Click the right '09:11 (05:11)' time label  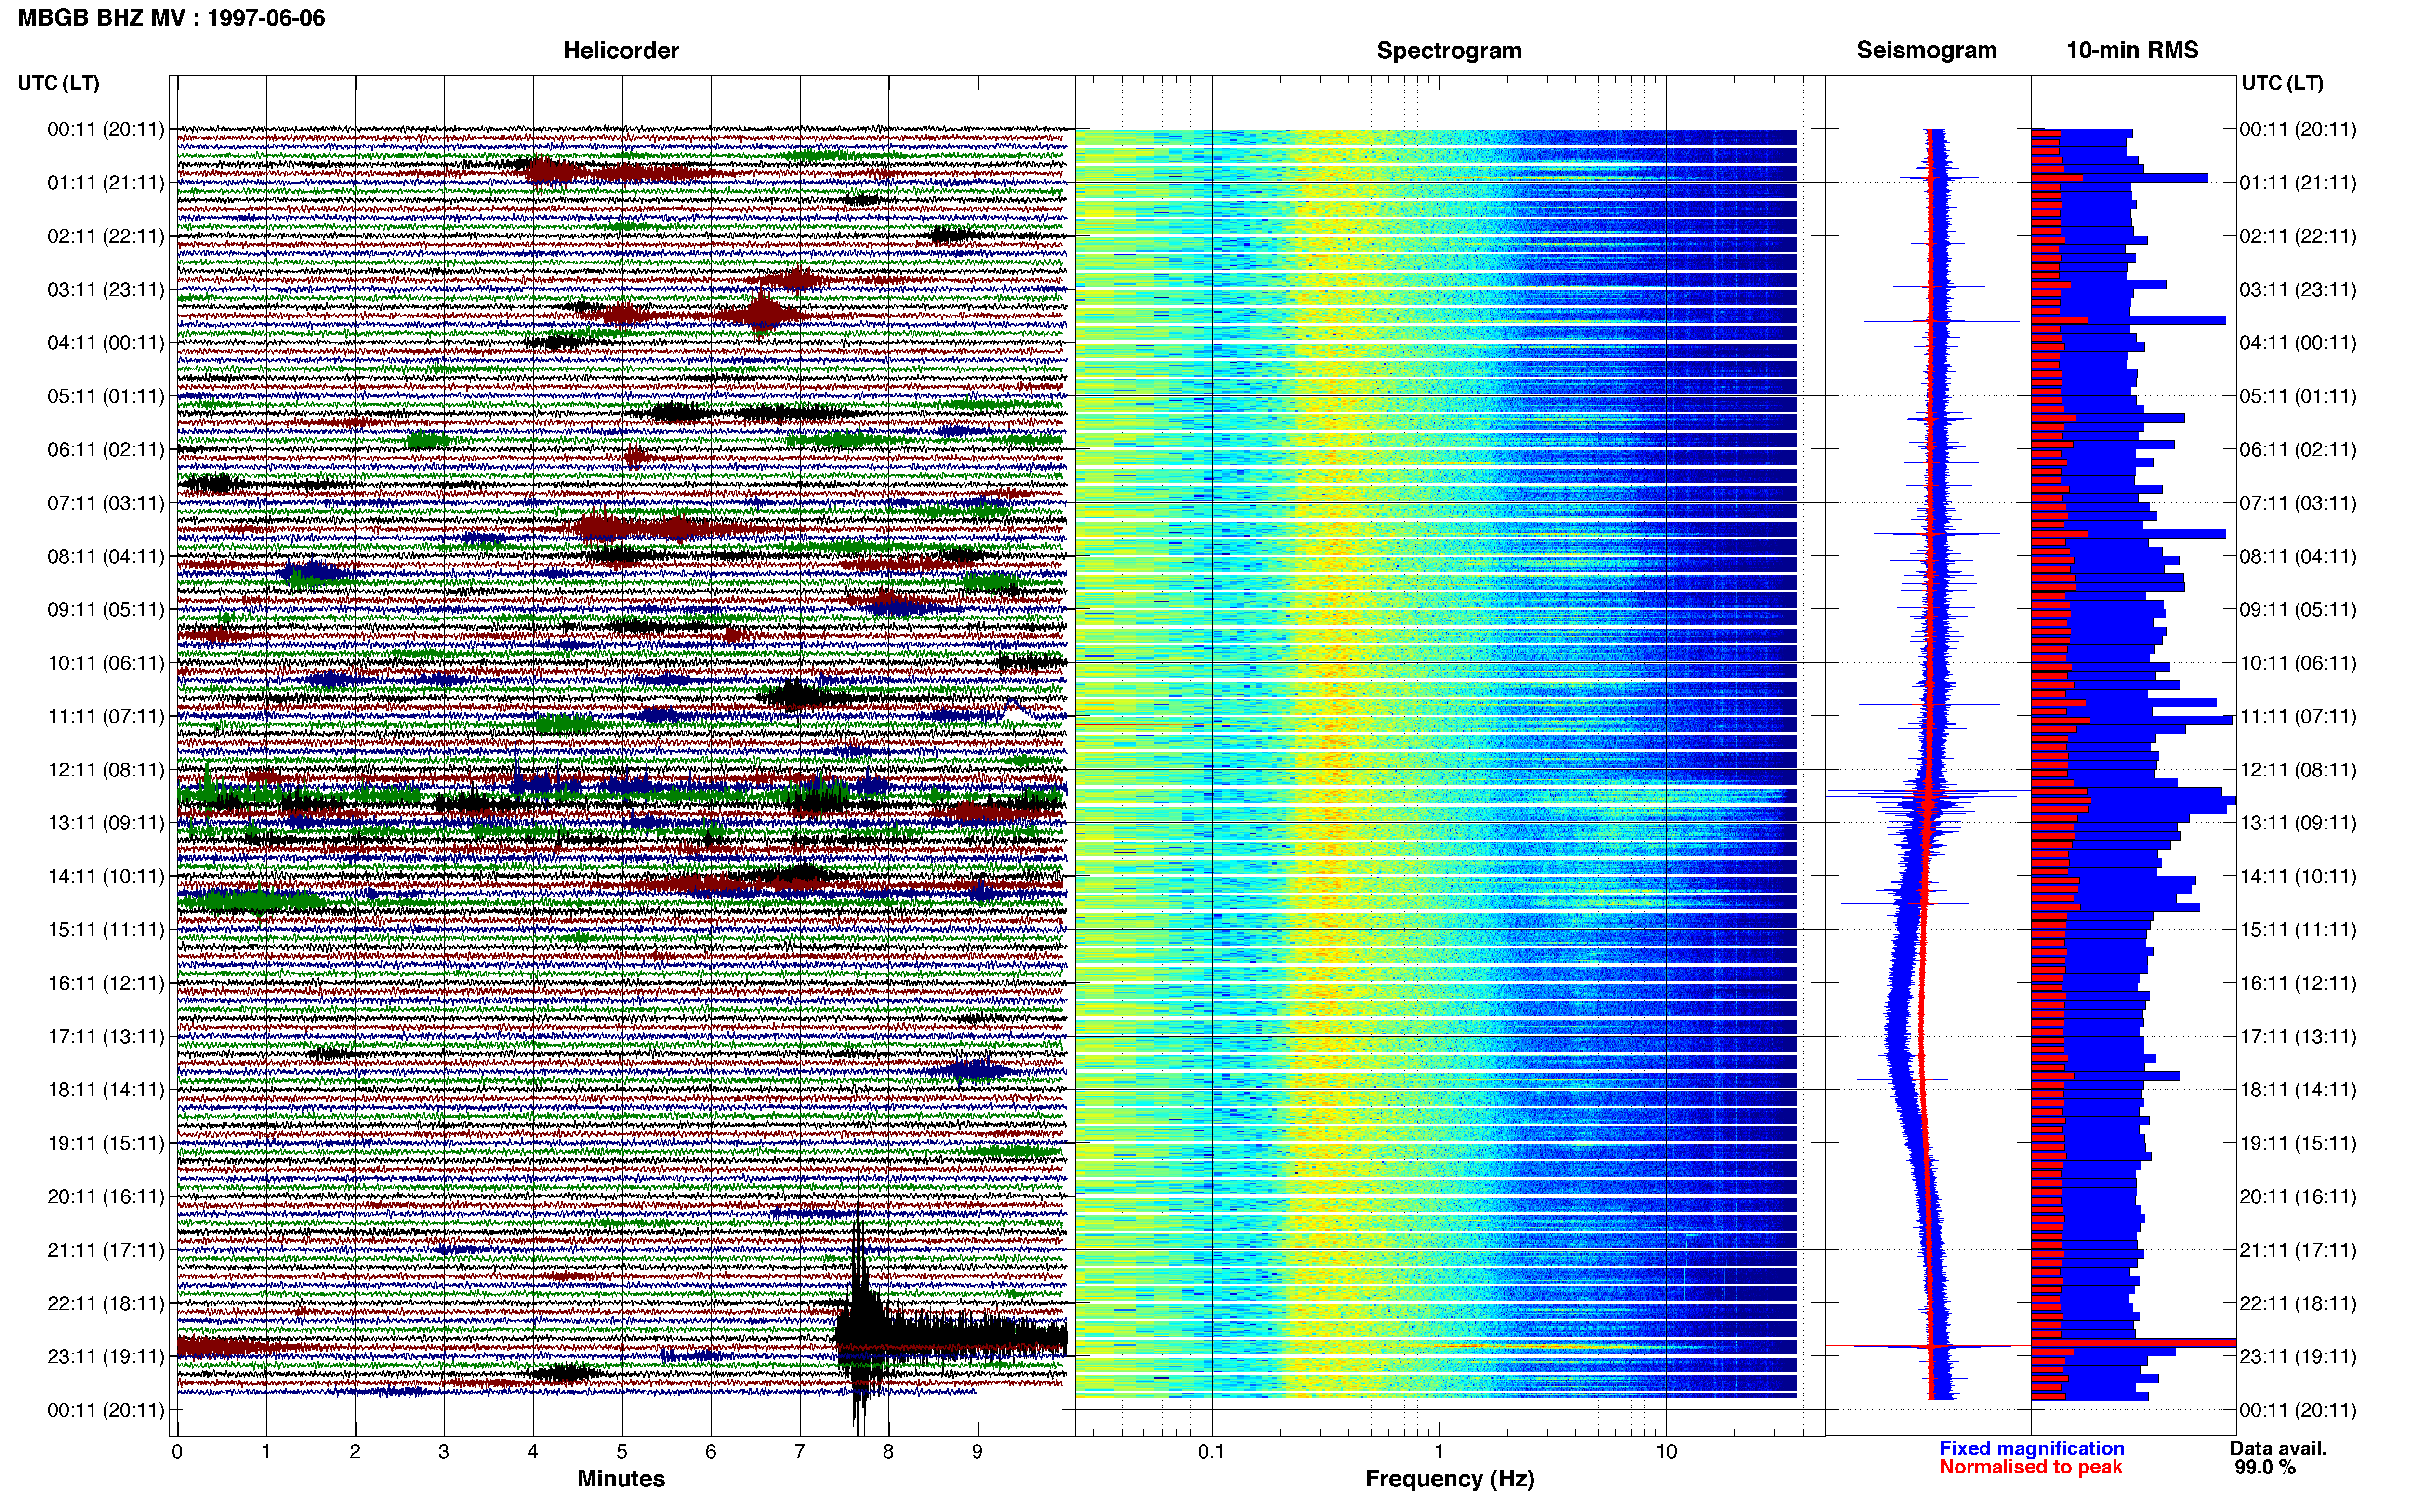(x=2298, y=610)
